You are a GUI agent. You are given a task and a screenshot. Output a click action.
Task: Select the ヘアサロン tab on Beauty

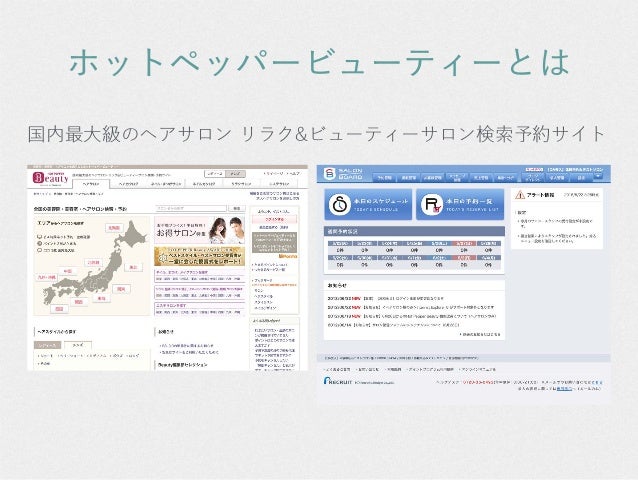point(91,184)
